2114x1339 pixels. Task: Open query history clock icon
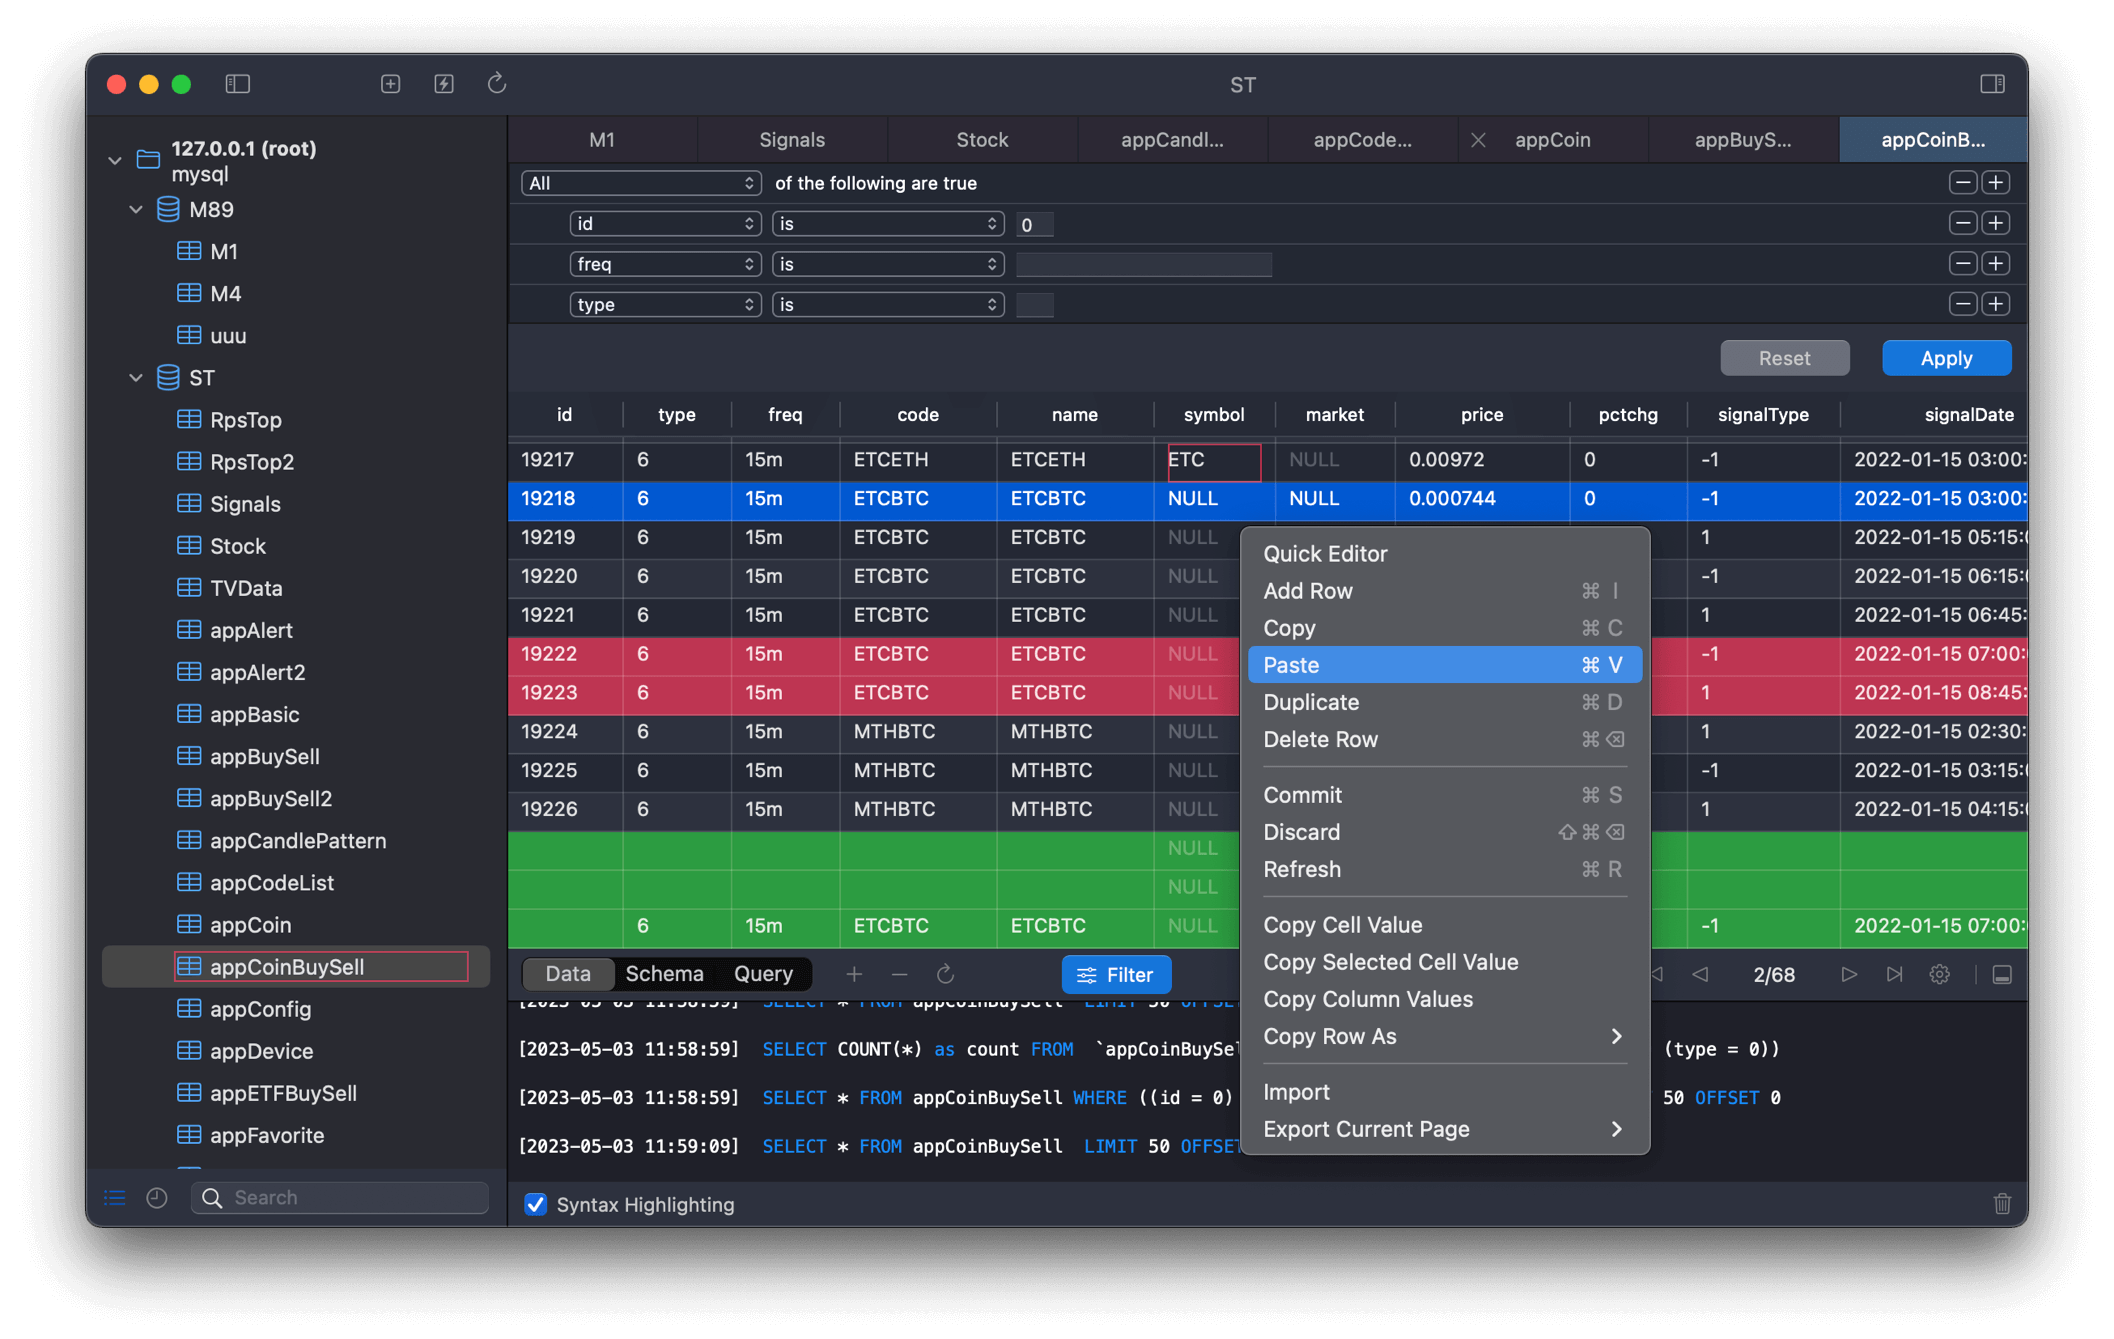pyautogui.click(x=157, y=1197)
